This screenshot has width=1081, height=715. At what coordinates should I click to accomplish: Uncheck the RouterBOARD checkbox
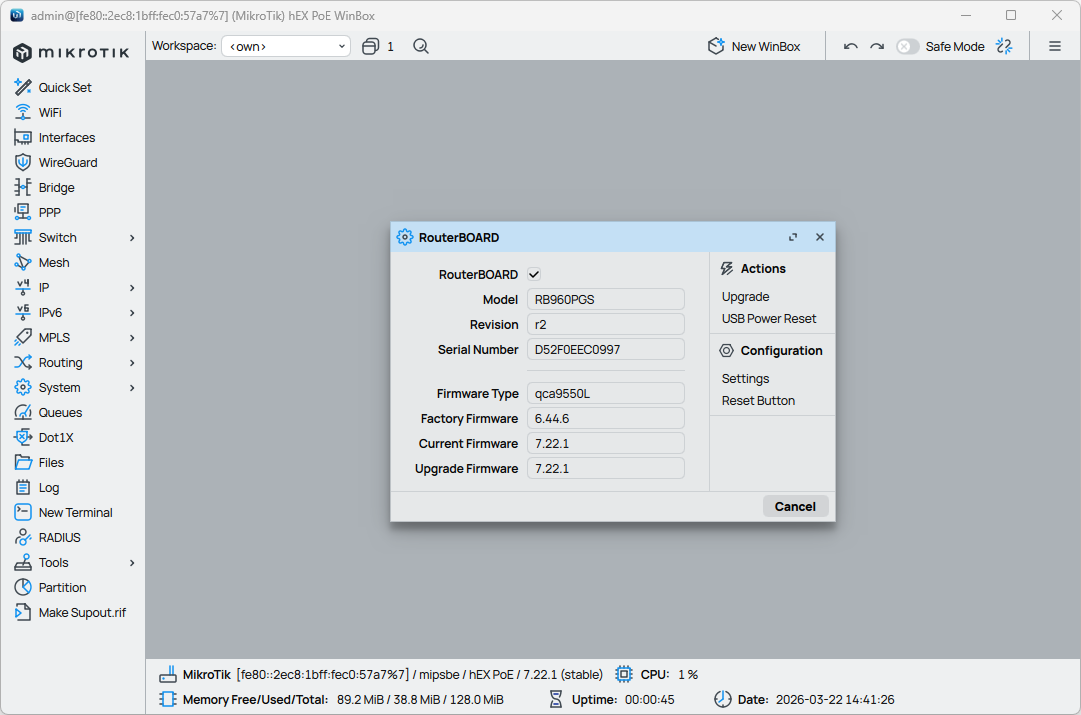point(534,274)
